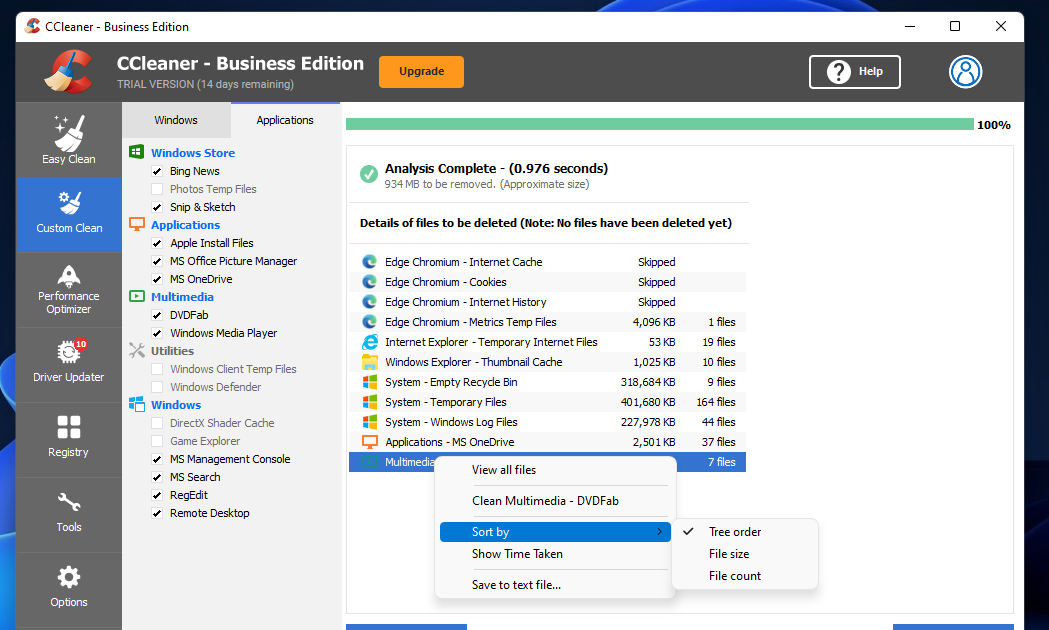Click the Utilities wrench category icon
Image resolution: width=1049 pixels, height=630 pixels.
click(136, 350)
